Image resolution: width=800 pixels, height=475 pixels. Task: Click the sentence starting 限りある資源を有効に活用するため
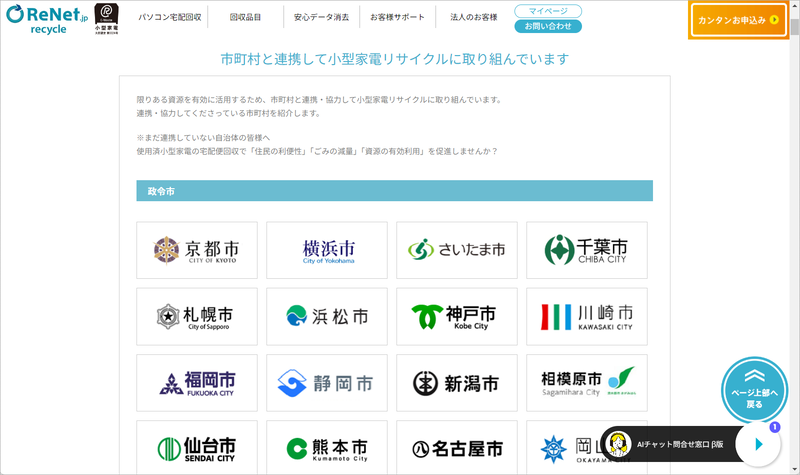click(320, 100)
